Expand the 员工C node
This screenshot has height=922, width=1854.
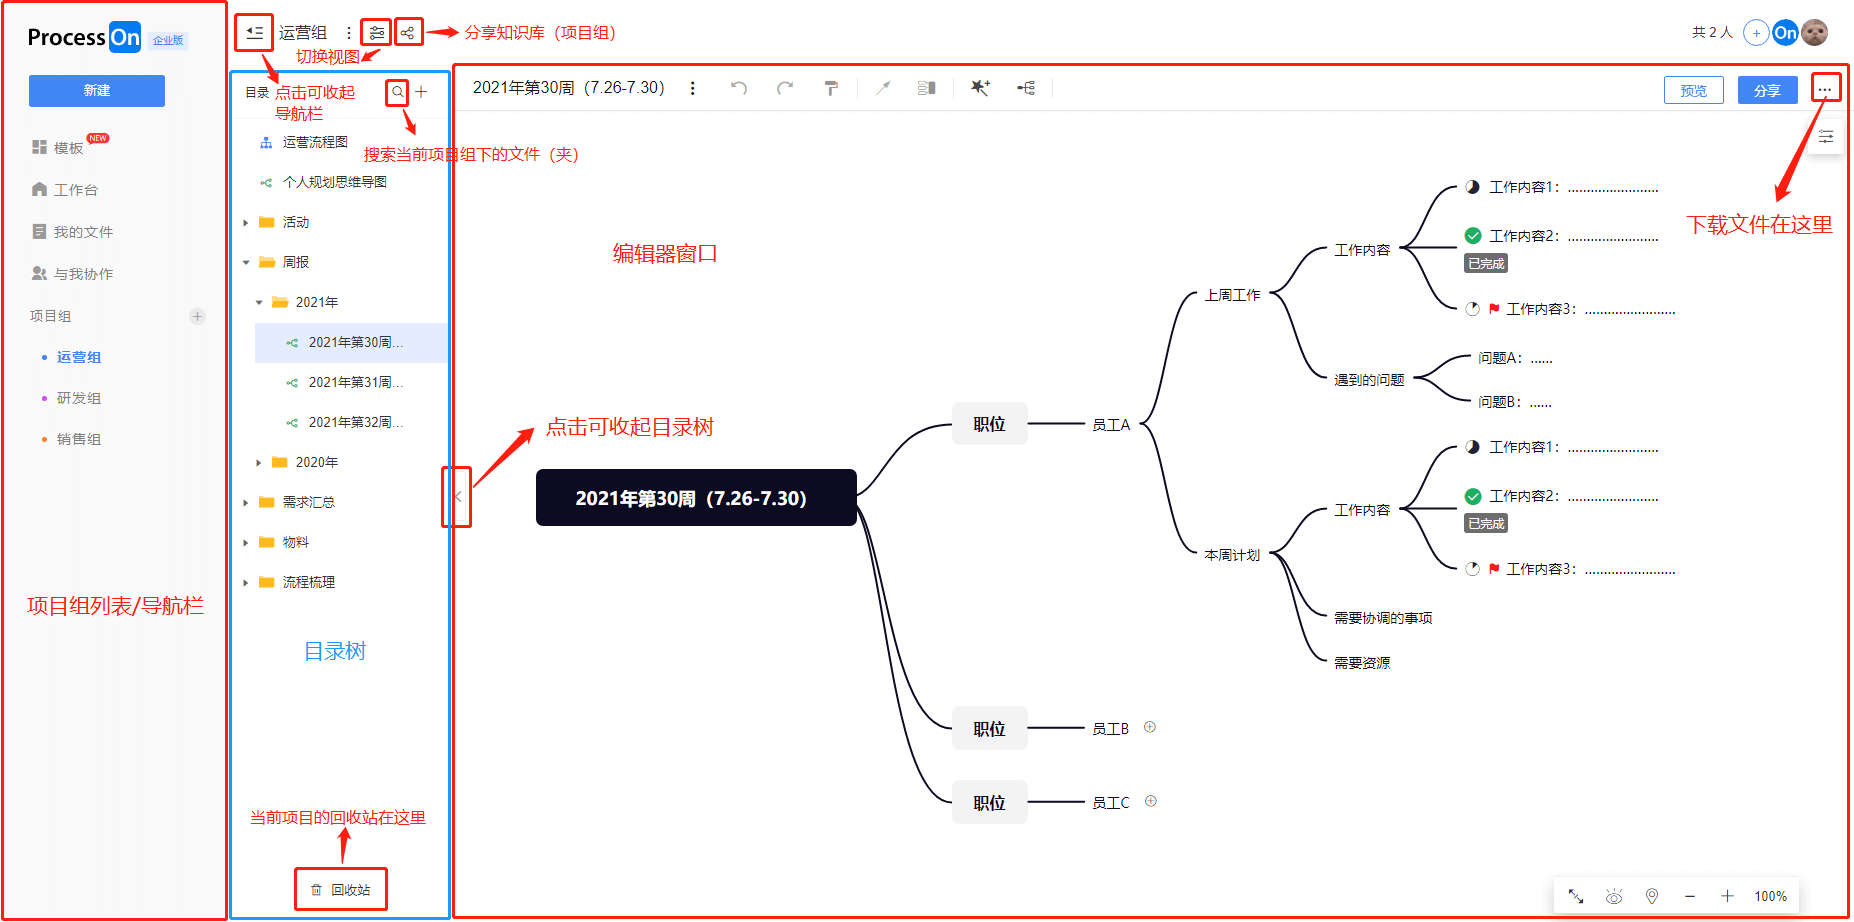tap(1151, 801)
